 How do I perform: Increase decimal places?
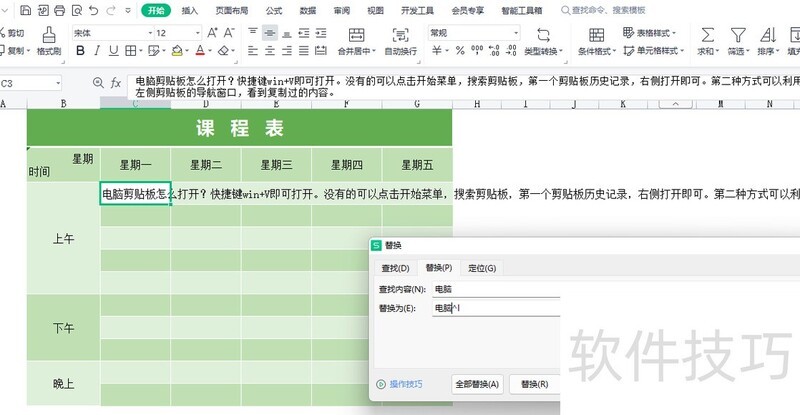494,50
